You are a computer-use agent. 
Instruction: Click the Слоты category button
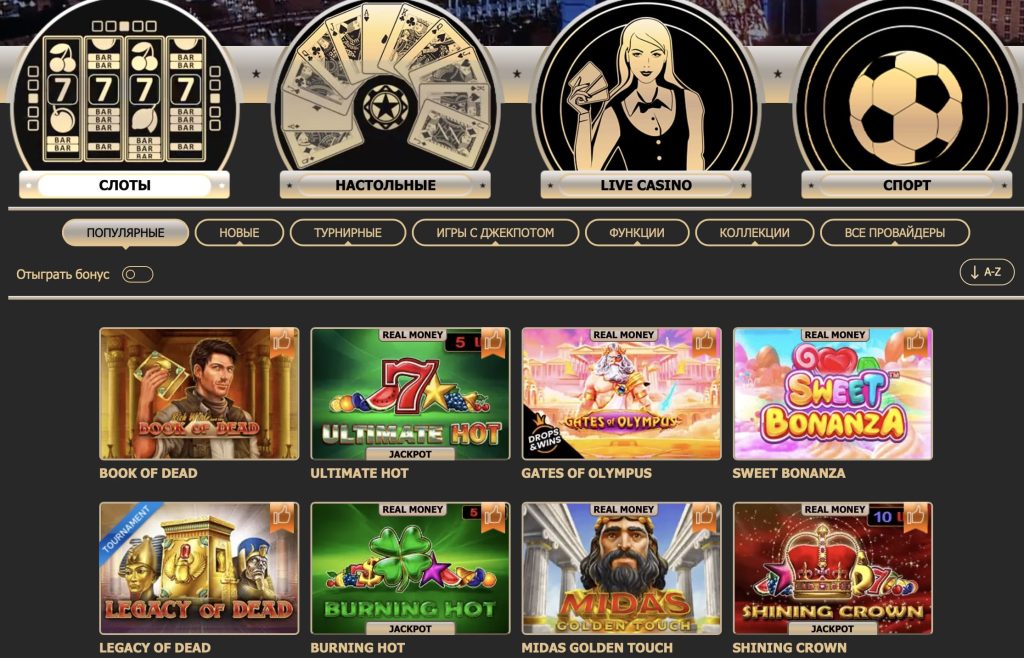tap(124, 185)
